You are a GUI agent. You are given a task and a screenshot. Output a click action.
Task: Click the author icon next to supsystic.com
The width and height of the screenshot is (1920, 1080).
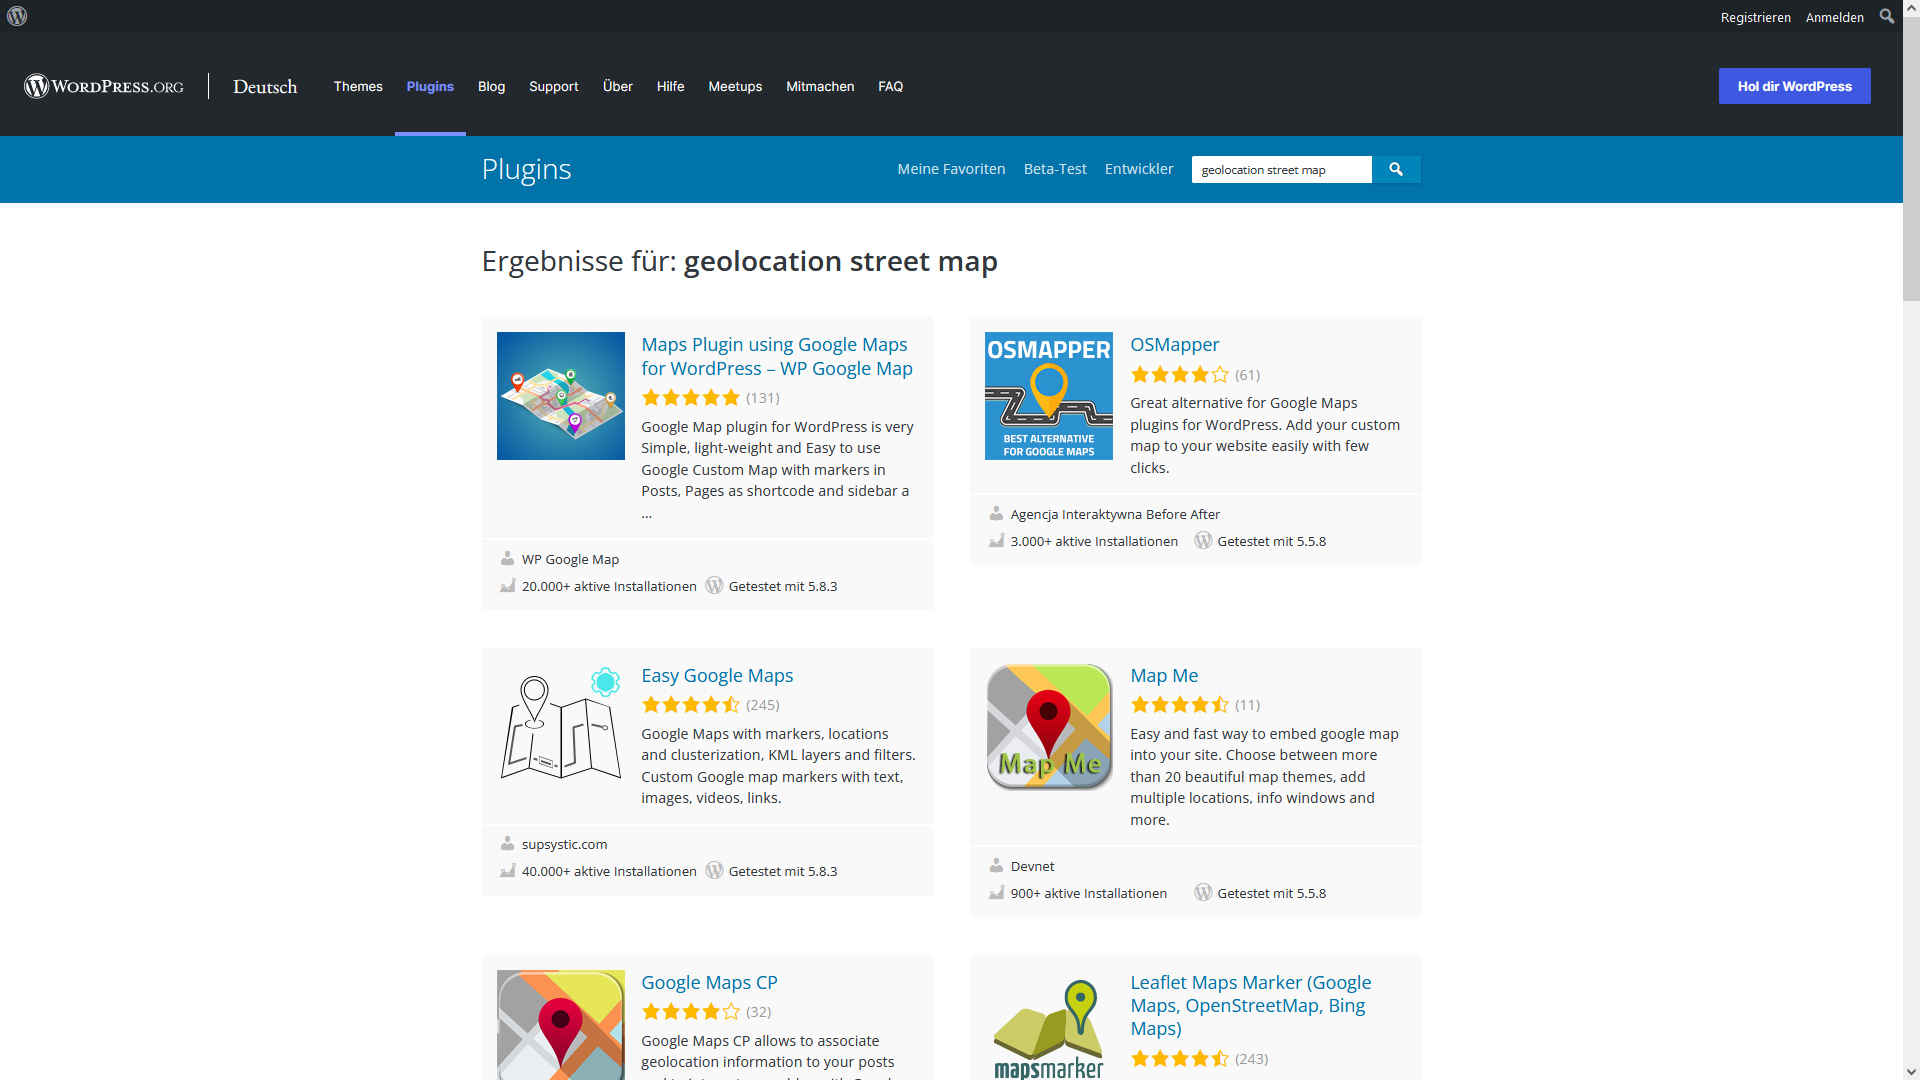click(x=507, y=843)
